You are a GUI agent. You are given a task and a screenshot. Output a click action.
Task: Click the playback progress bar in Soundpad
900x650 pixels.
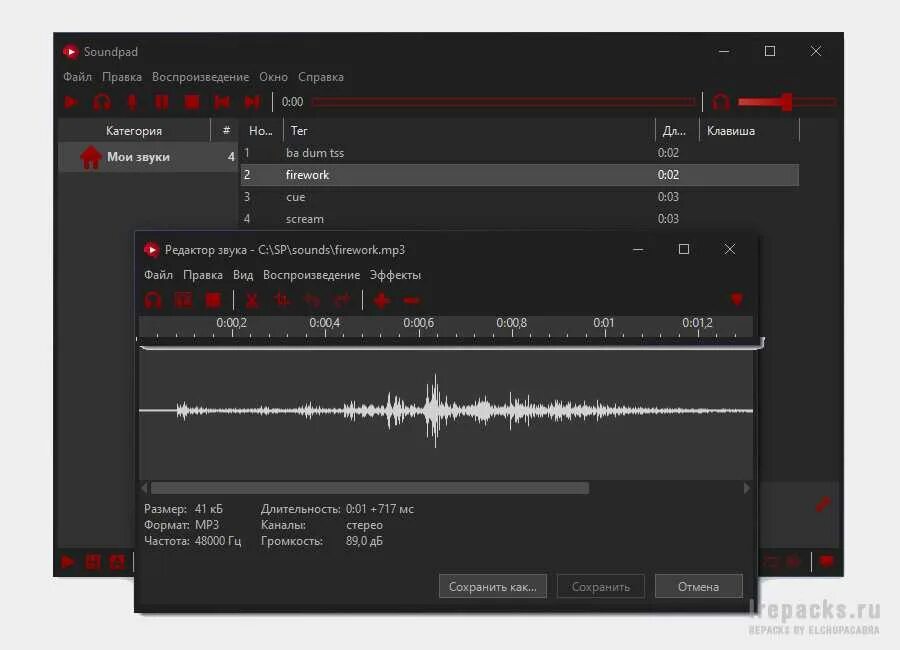(x=503, y=102)
